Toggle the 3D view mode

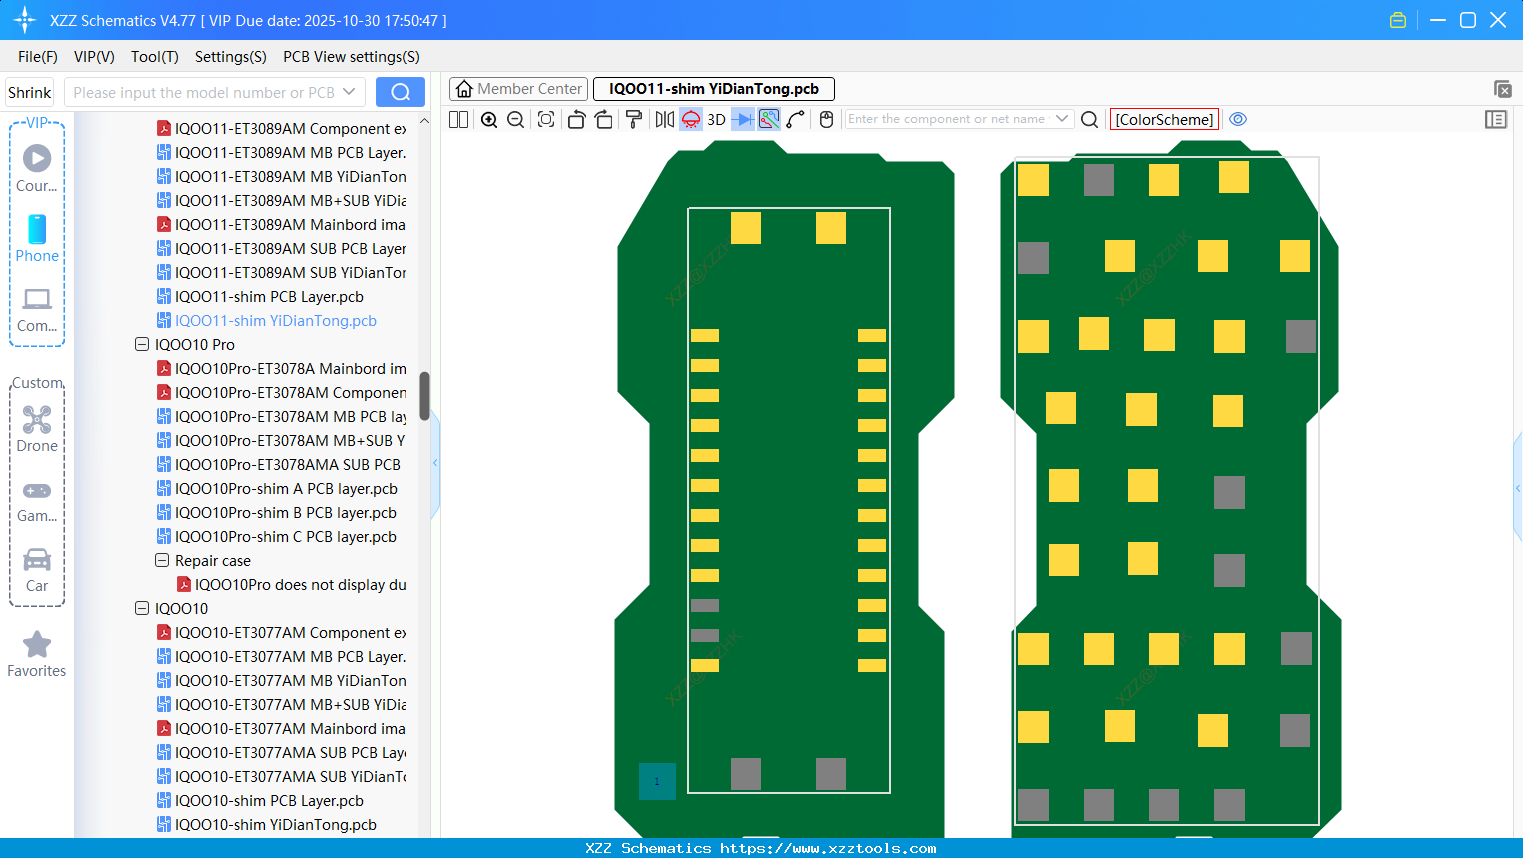pyautogui.click(x=716, y=120)
